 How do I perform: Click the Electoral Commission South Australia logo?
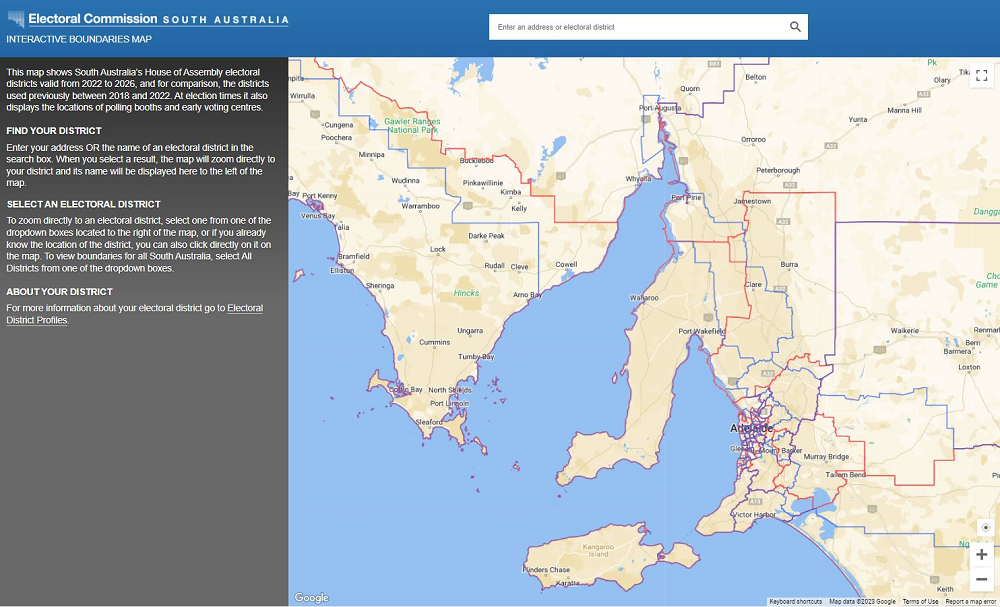(x=147, y=20)
